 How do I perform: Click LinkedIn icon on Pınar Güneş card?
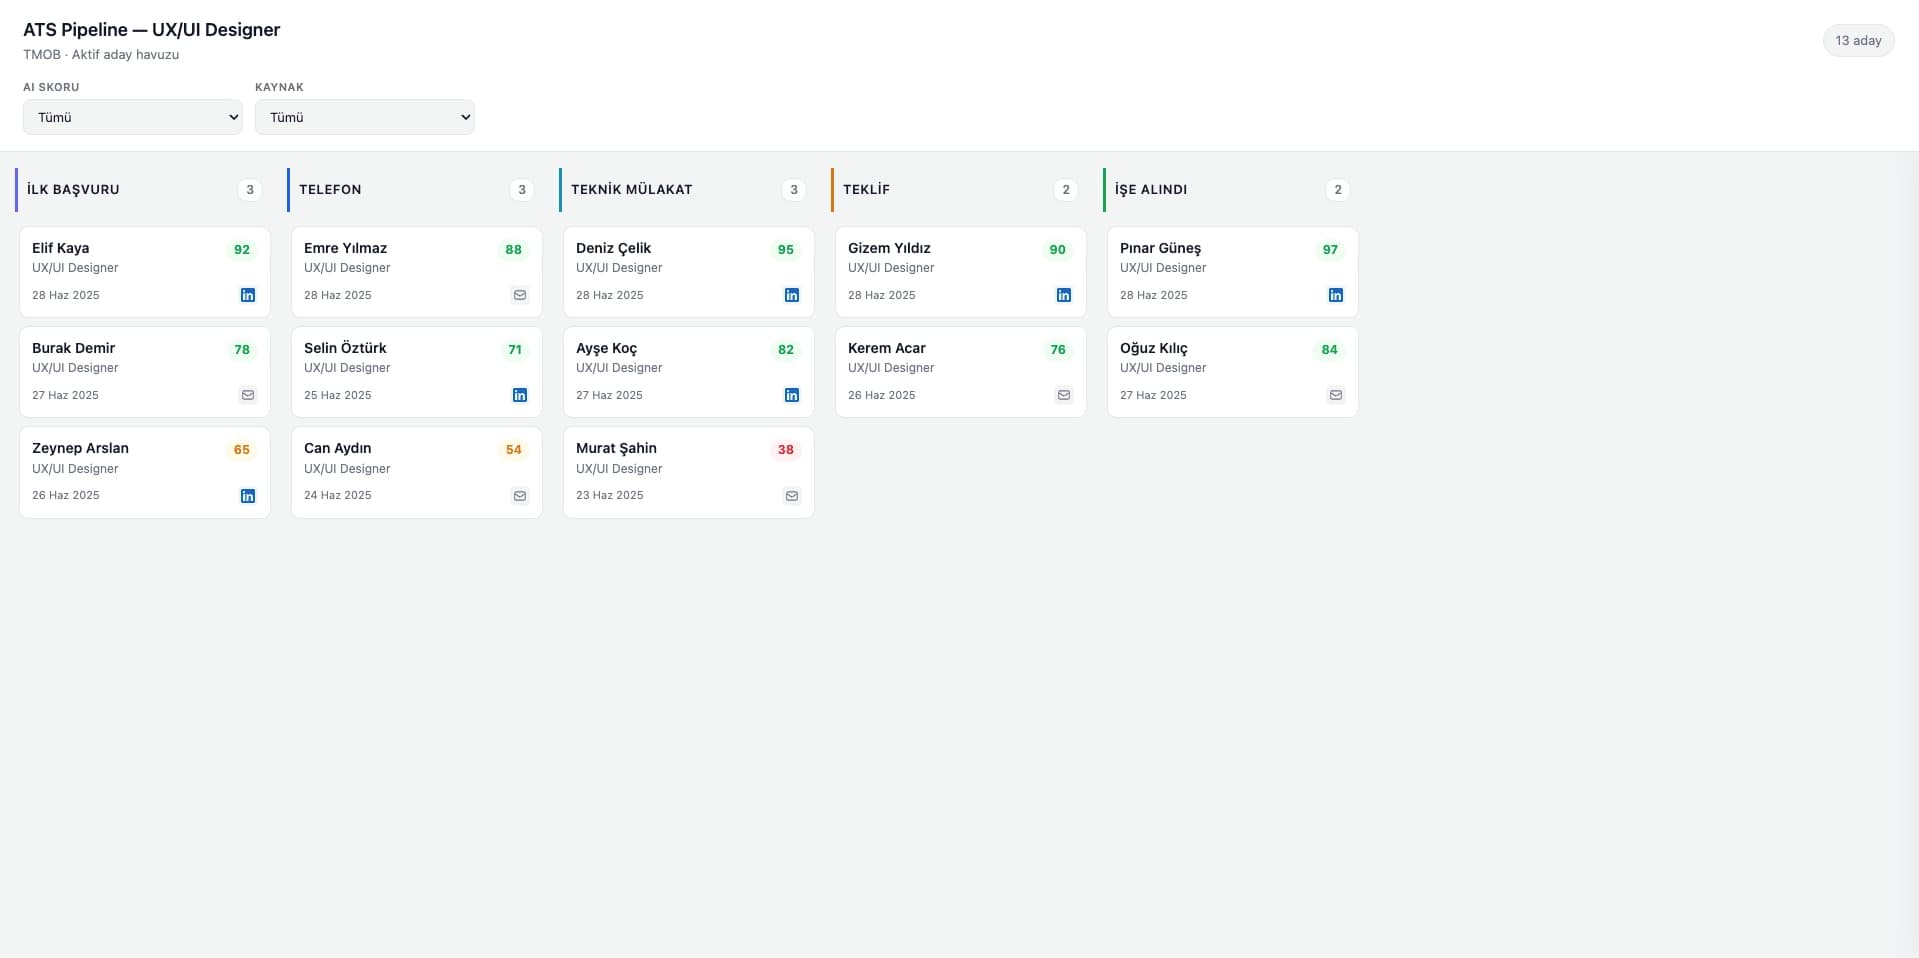1336,295
